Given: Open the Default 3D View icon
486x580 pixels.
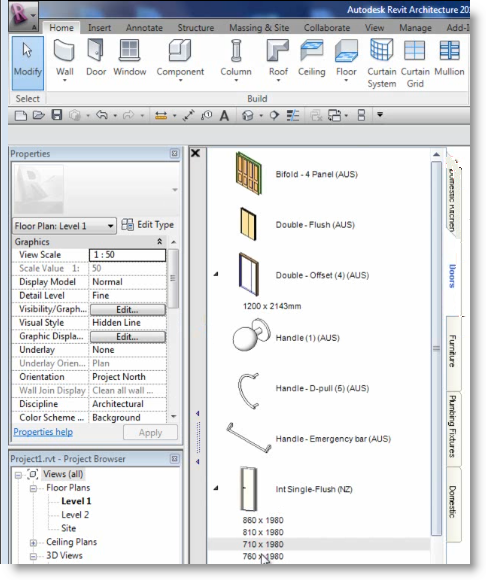Looking at the screenshot, I should pyautogui.click(x=247, y=116).
